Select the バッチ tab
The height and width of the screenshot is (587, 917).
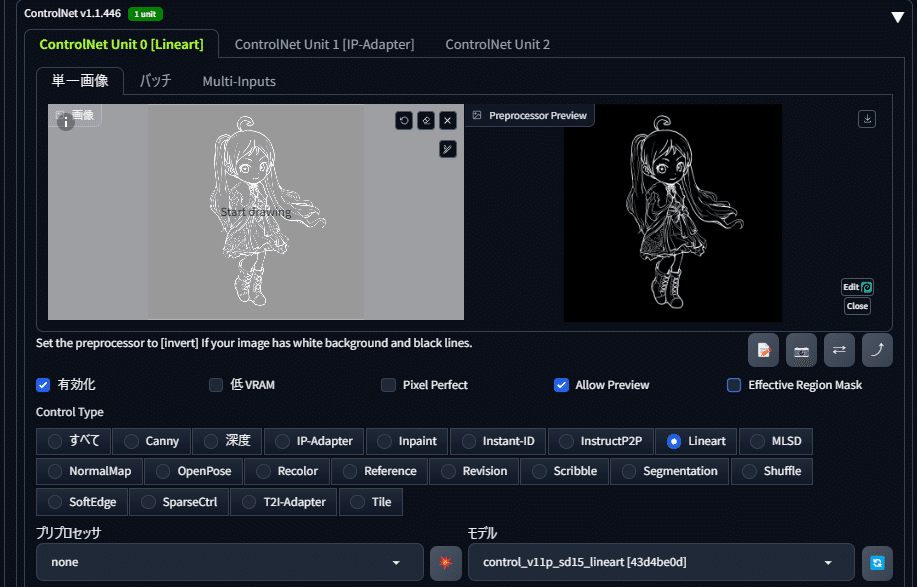[156, 81]
